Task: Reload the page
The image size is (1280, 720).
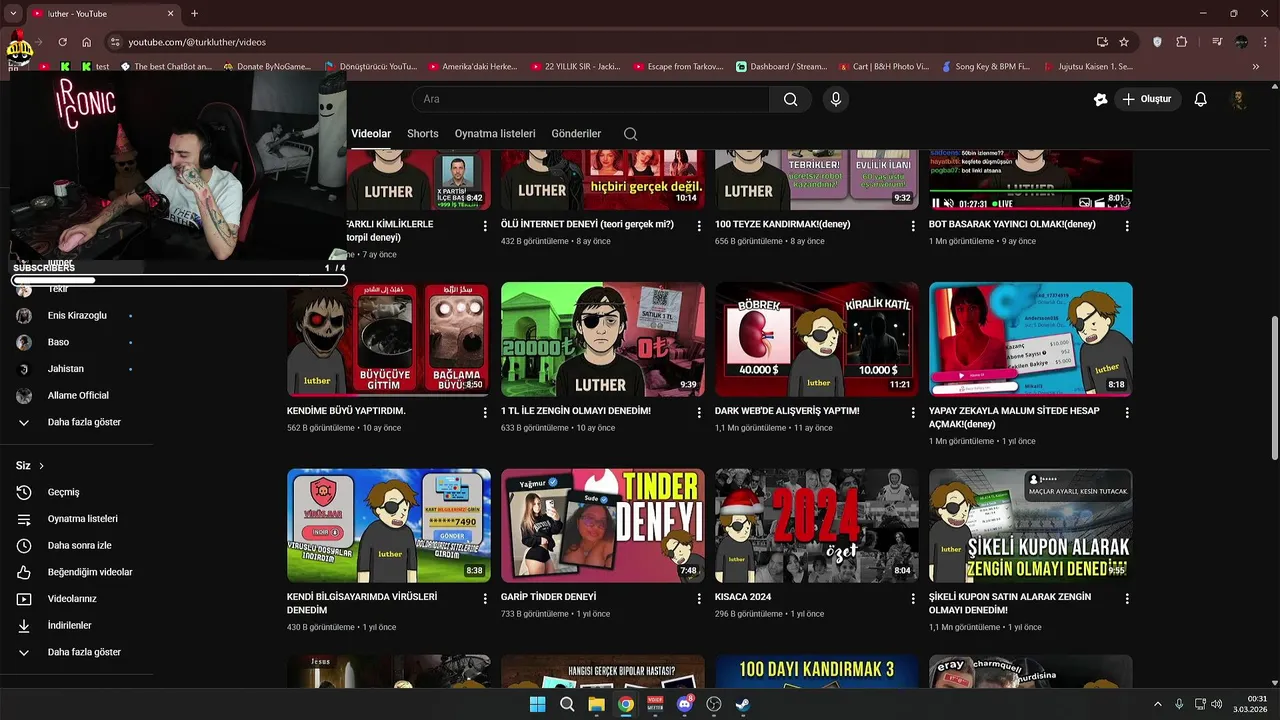Action: tap(62, 42)
